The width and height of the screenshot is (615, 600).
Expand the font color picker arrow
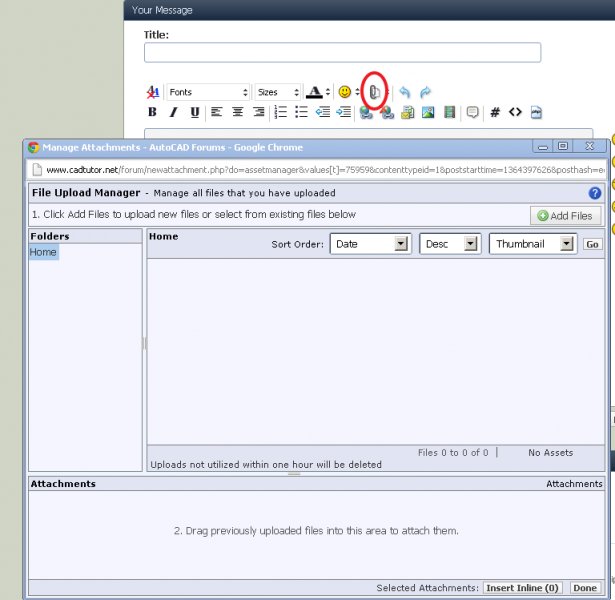click(x=328, y=92)
